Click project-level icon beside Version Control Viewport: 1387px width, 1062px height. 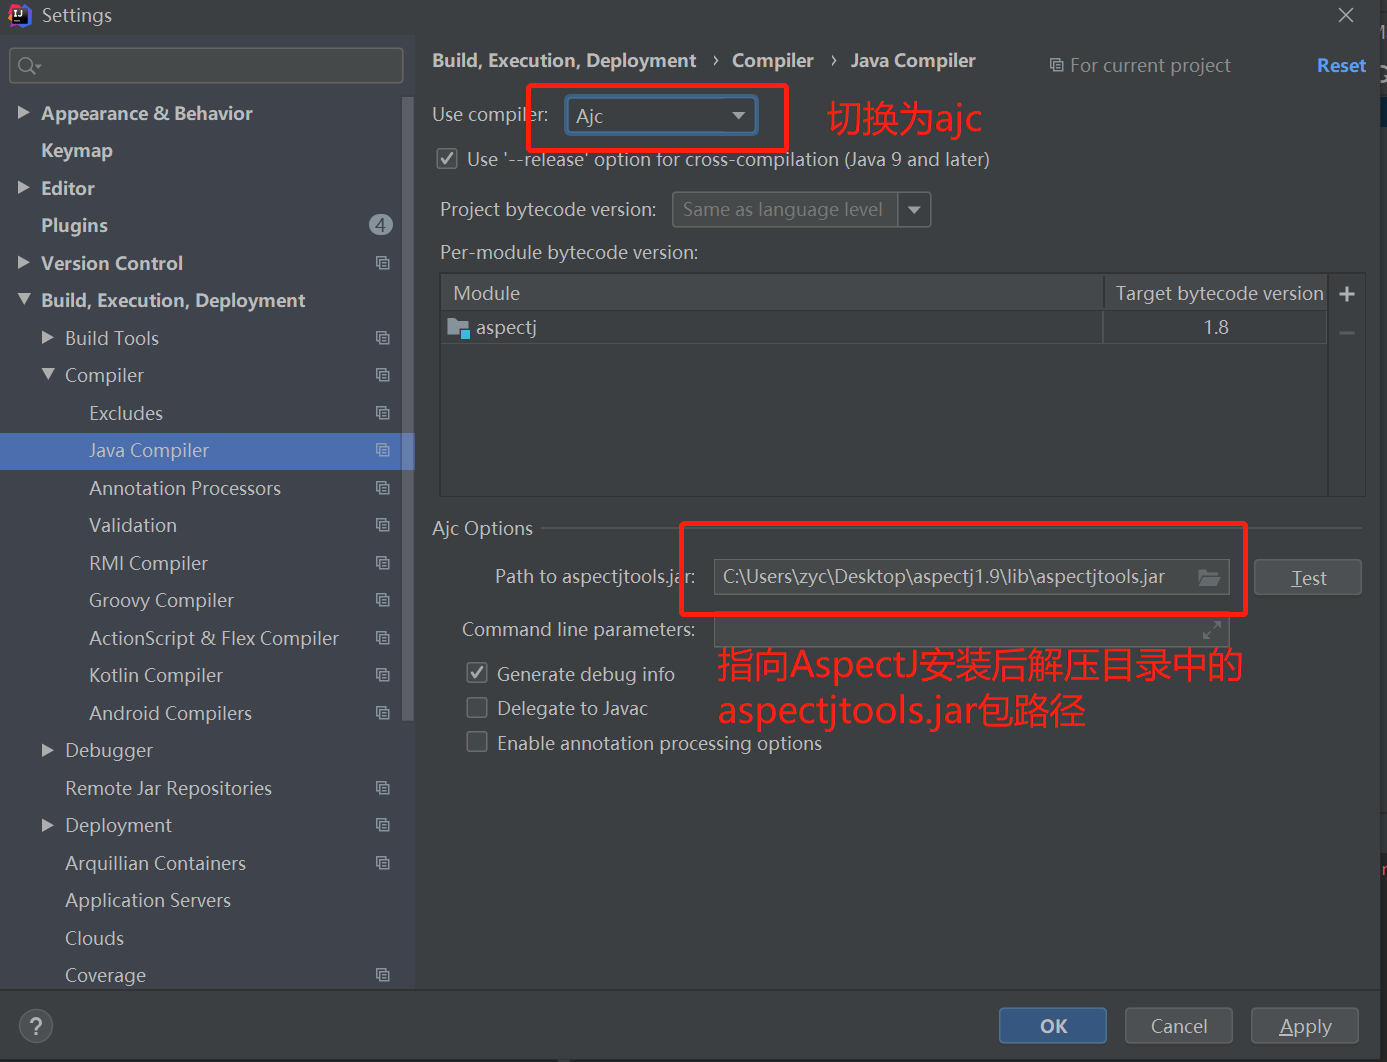tap(382, 263)
